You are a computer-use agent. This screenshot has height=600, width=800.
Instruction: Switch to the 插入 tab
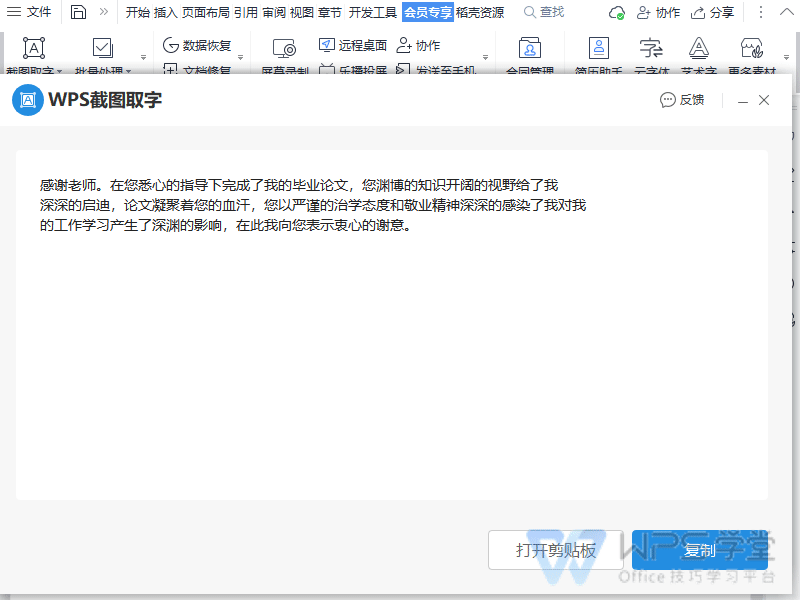(x=165, y=12)
